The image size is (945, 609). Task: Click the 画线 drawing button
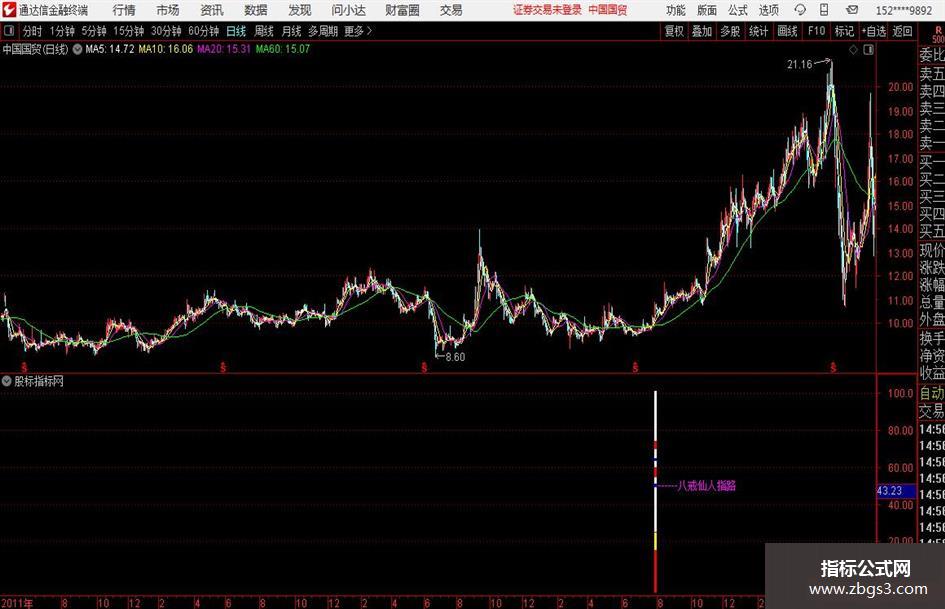[x=787, y=31]
